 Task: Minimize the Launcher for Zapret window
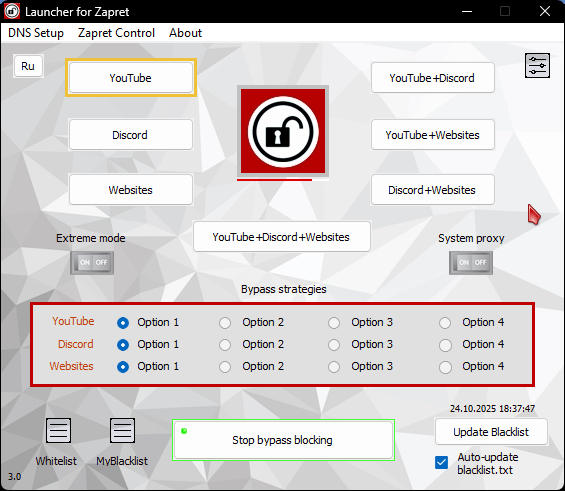click(467, 12)
